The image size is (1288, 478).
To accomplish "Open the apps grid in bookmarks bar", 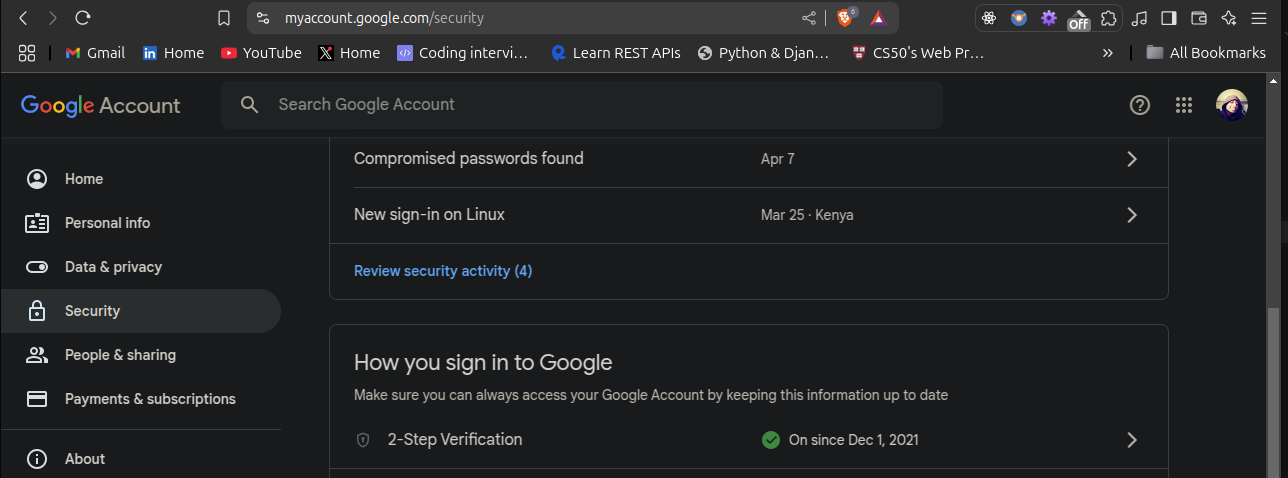I will (x=27, y=53).
